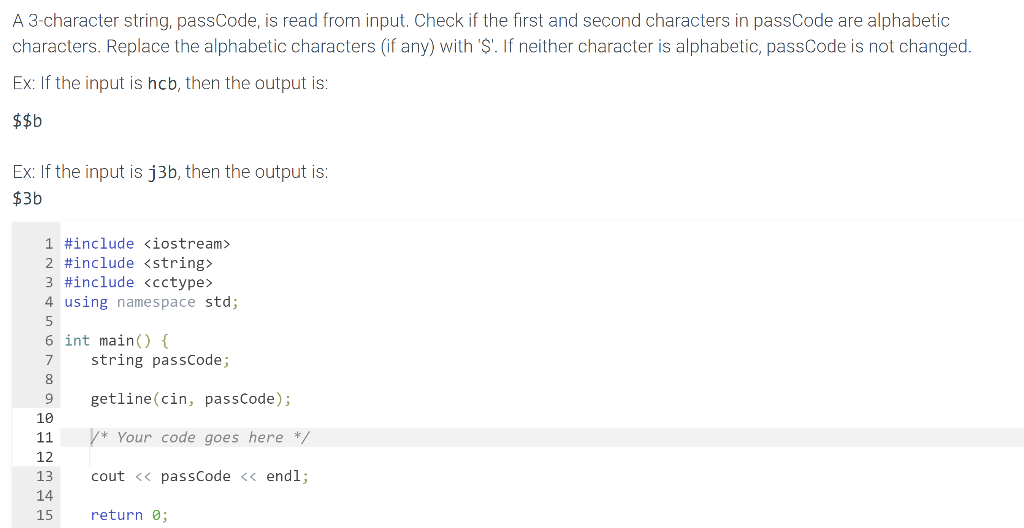The height and width of the screenshot is (528, 1024).
Task: Click the 'return 0;' statement
Action: pos(129,515)
